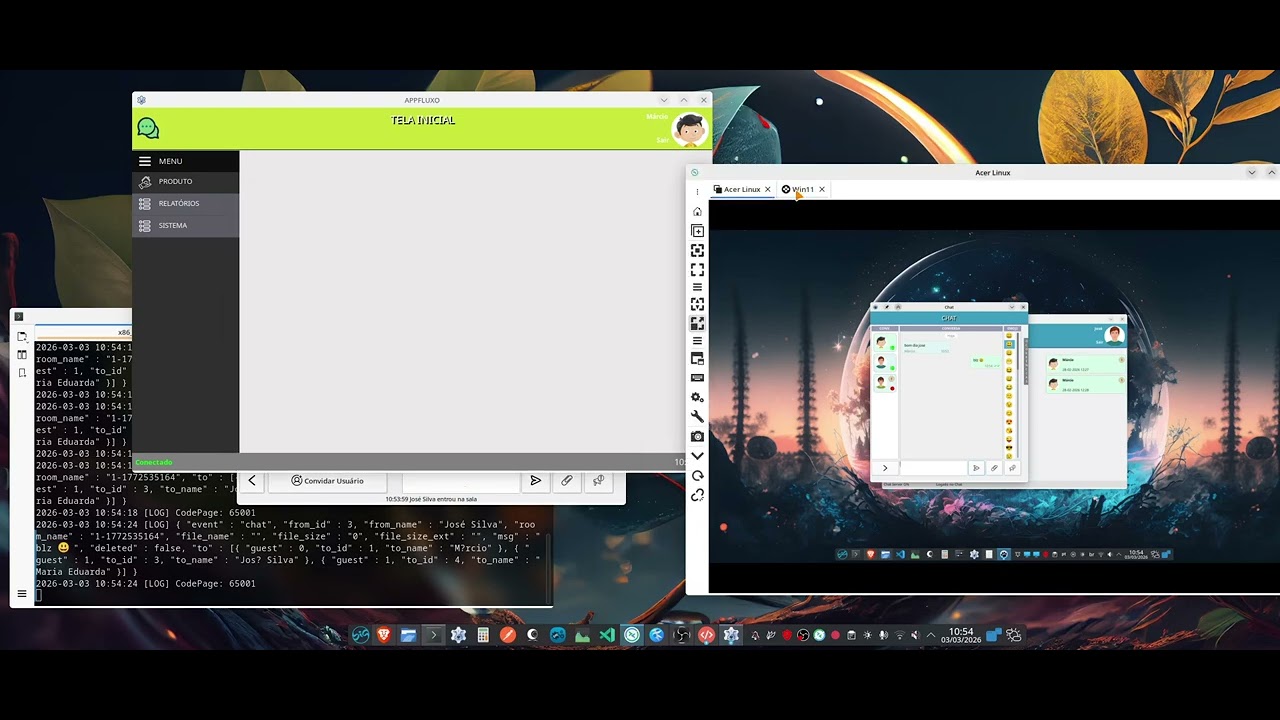Click the Convidar Usuário button
The height and width of the screenshot is (720, 1280).
[x=327, y=481]
